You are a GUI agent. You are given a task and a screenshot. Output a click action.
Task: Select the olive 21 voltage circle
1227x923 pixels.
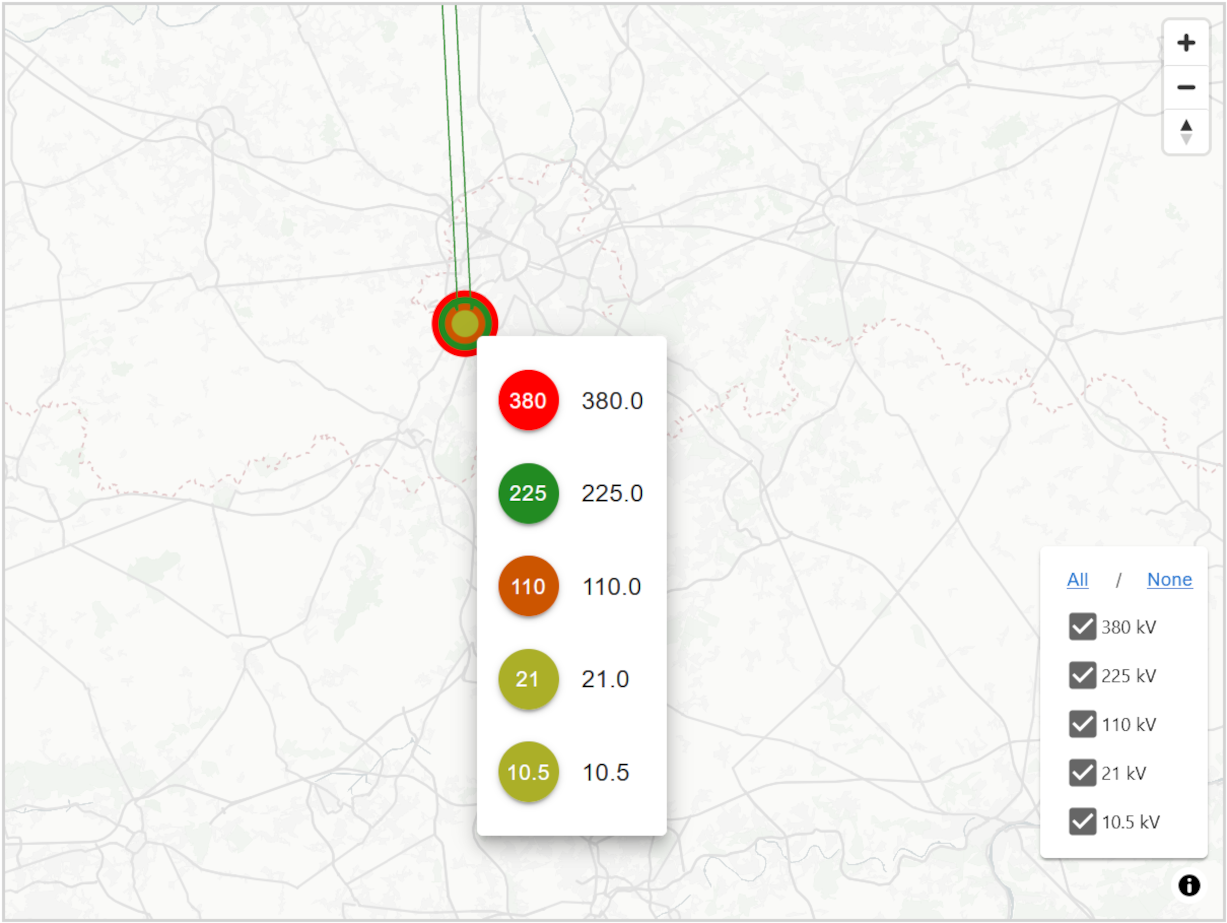click(x=528, y=679)
